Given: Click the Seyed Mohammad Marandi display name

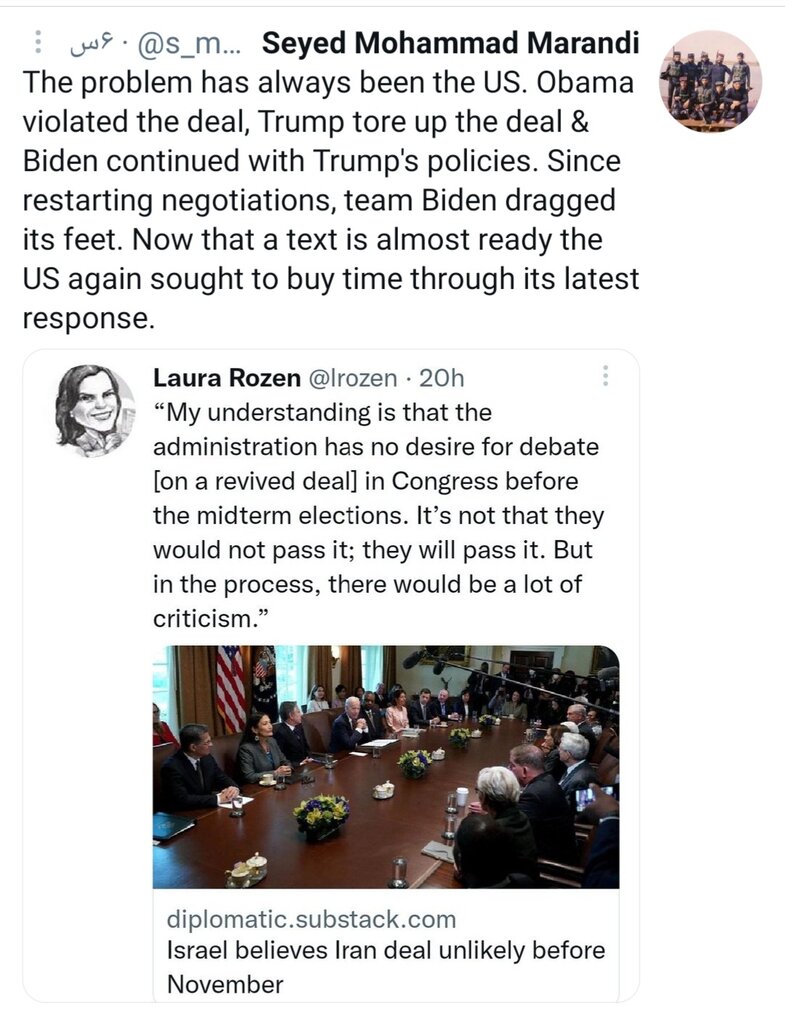Looking at the screenshot, I should pos(449,44).
